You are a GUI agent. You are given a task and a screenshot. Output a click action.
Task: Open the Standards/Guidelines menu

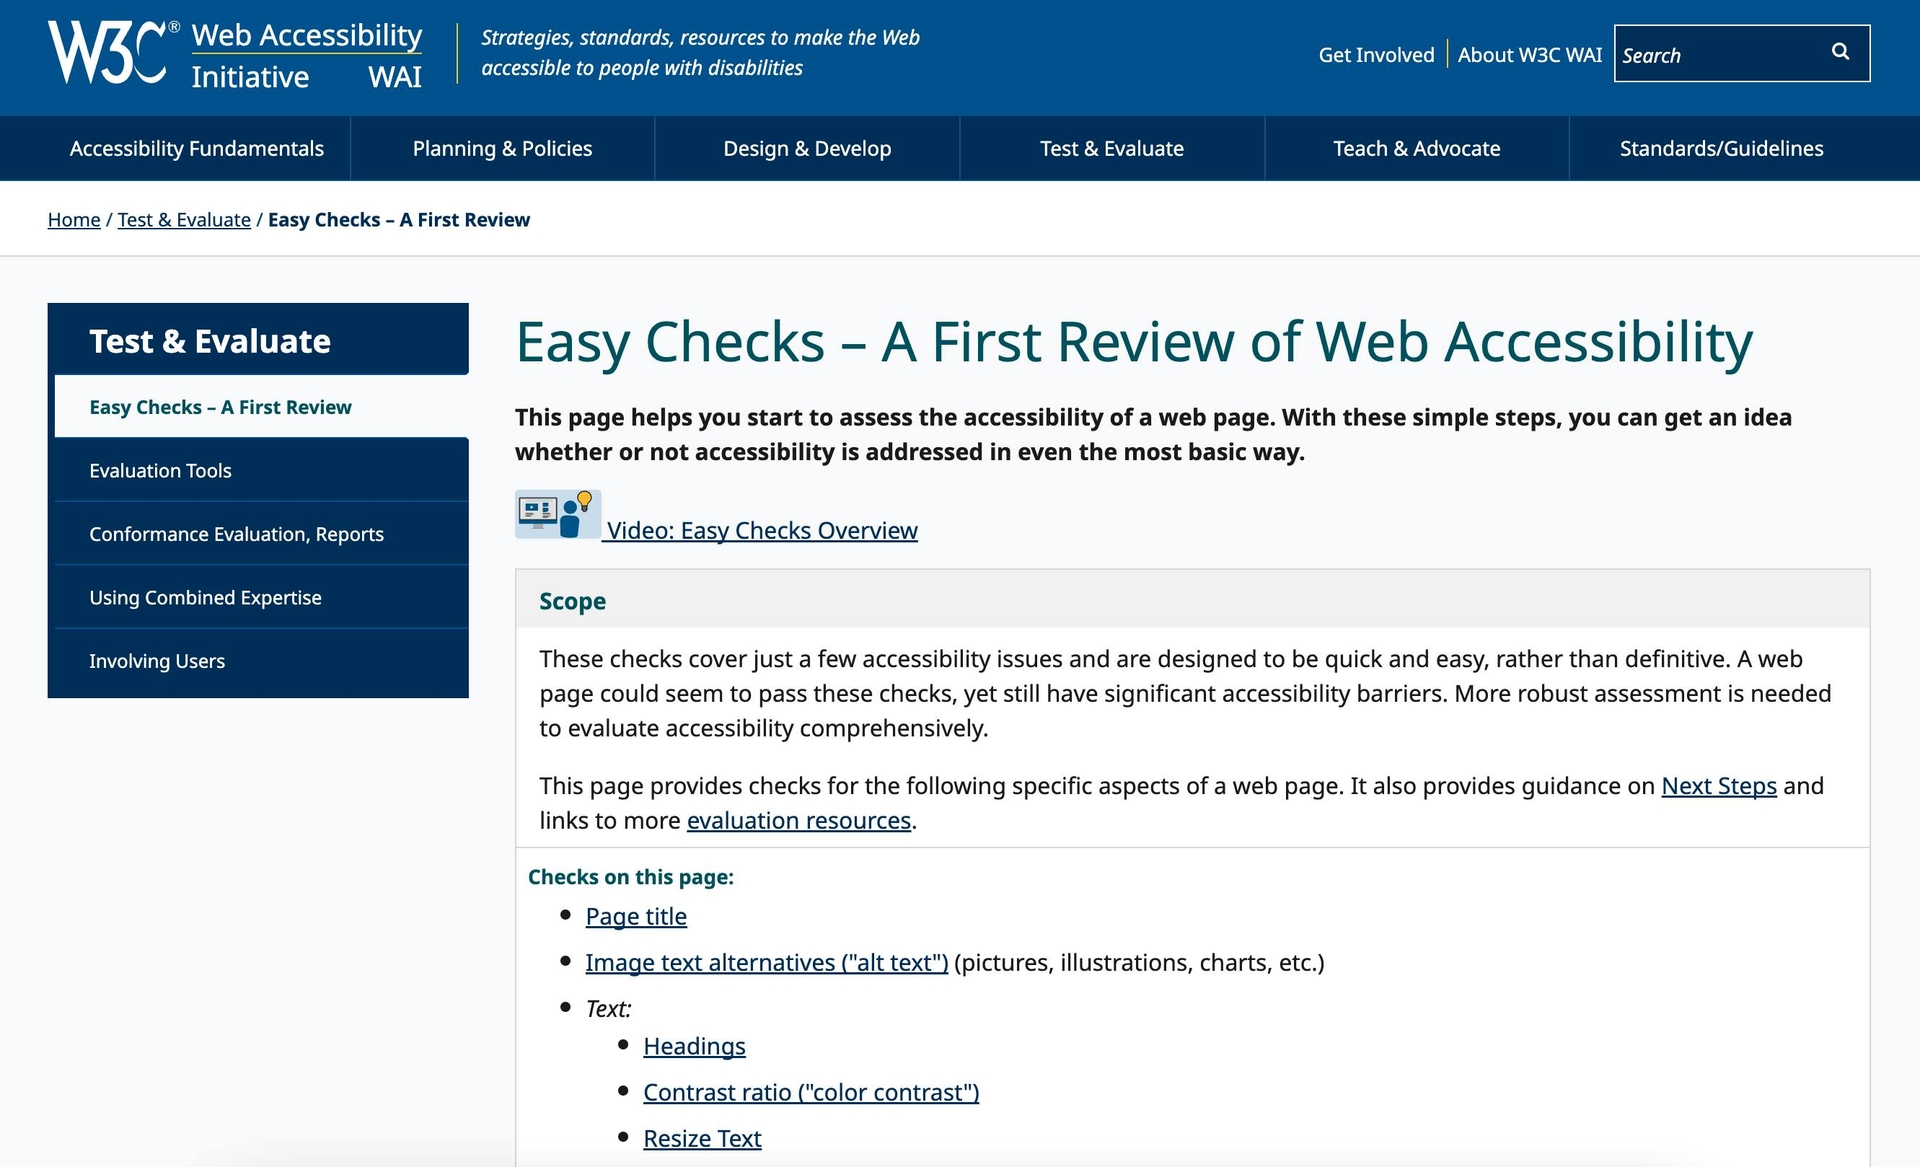point(1721,148)
